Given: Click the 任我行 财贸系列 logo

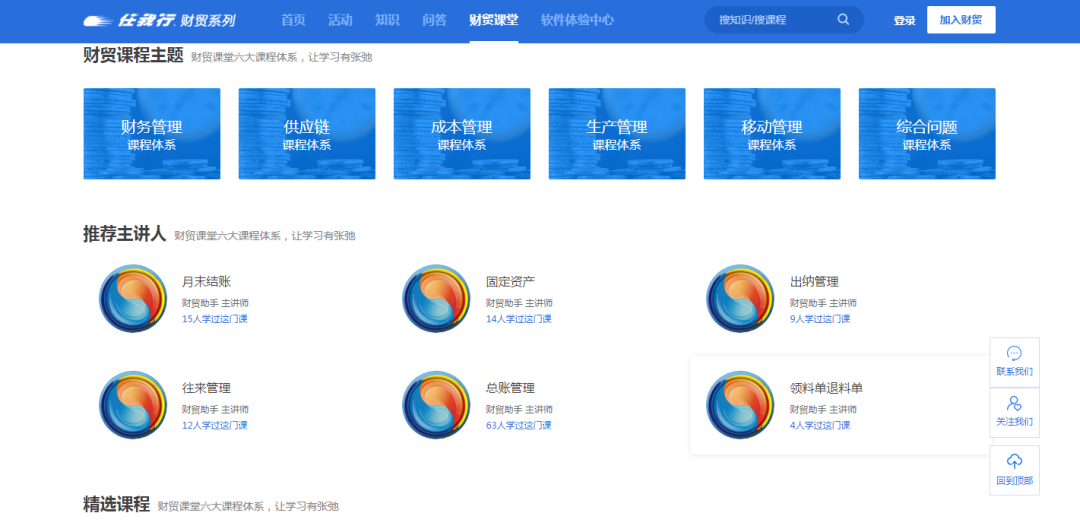Looking at the screenshot, I should 158,20.
